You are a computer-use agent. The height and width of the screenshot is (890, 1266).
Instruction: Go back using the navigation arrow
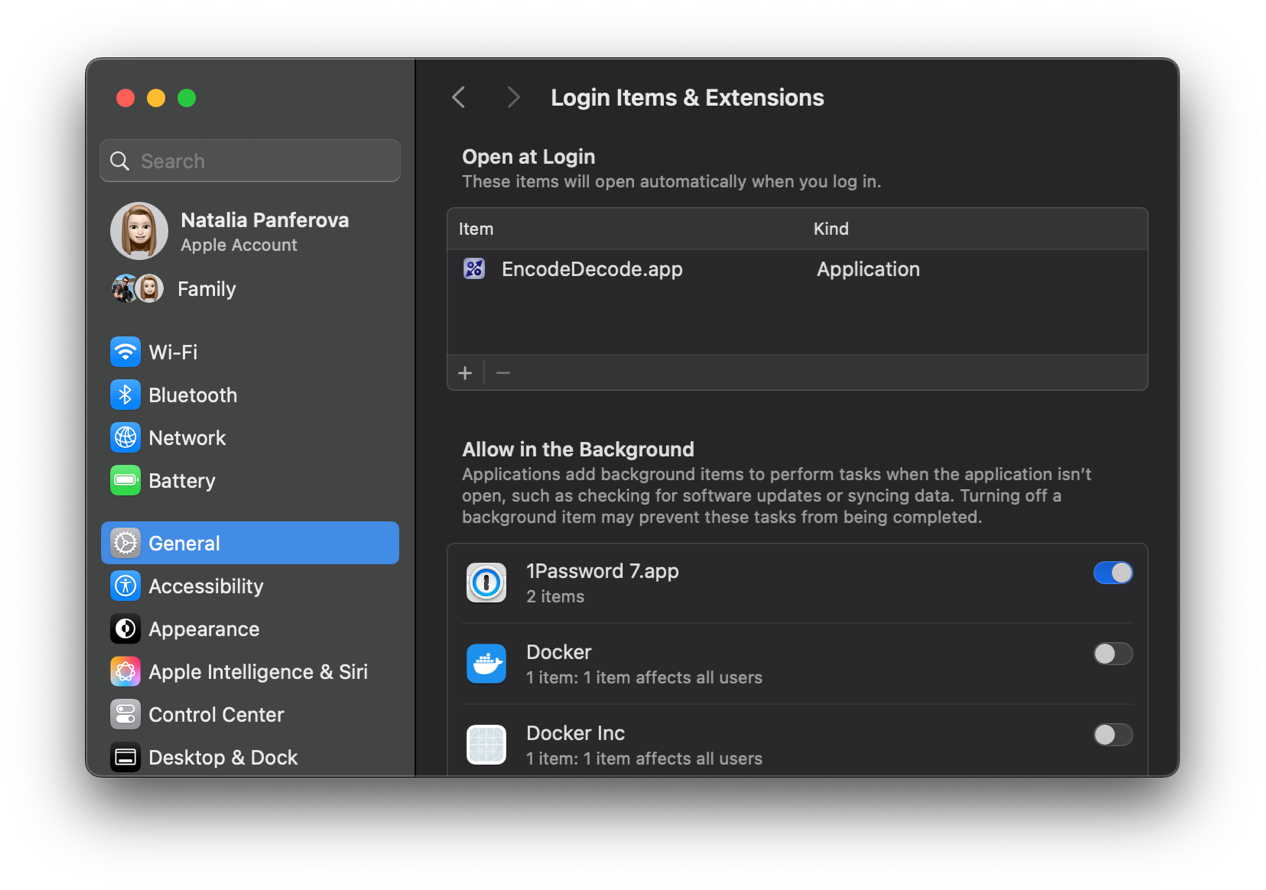click(458, 97)
